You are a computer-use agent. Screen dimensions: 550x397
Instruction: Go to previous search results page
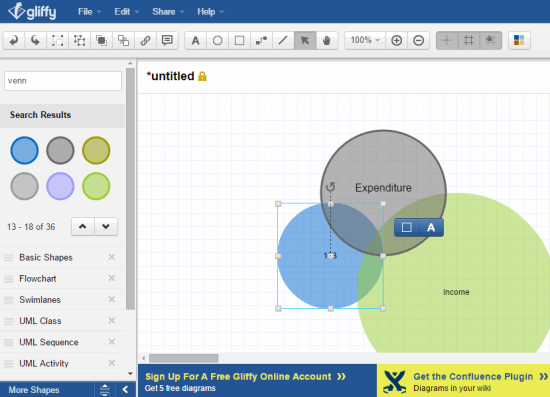pyautogui.click(x=83, y=227)
